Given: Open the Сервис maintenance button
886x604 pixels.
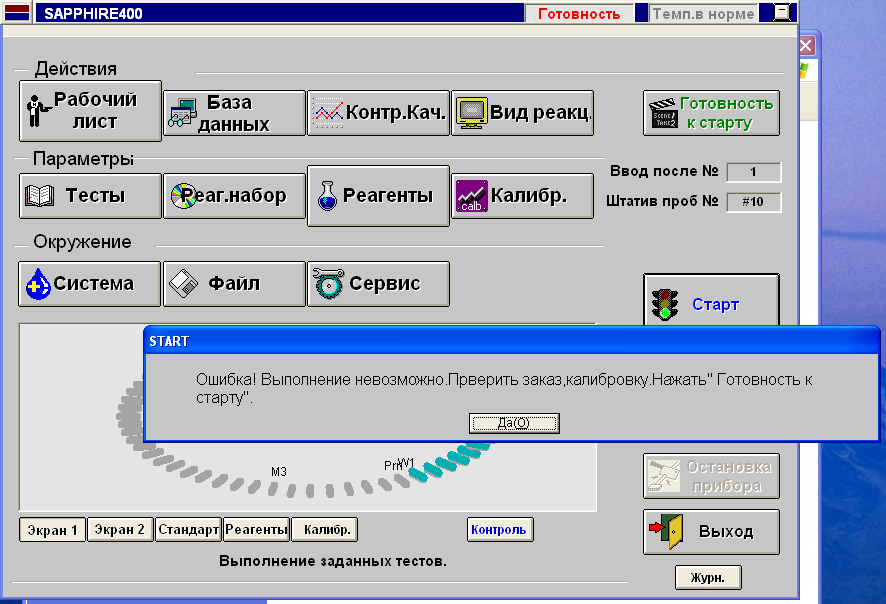Looking at the screenshot, I should [378, 284].
